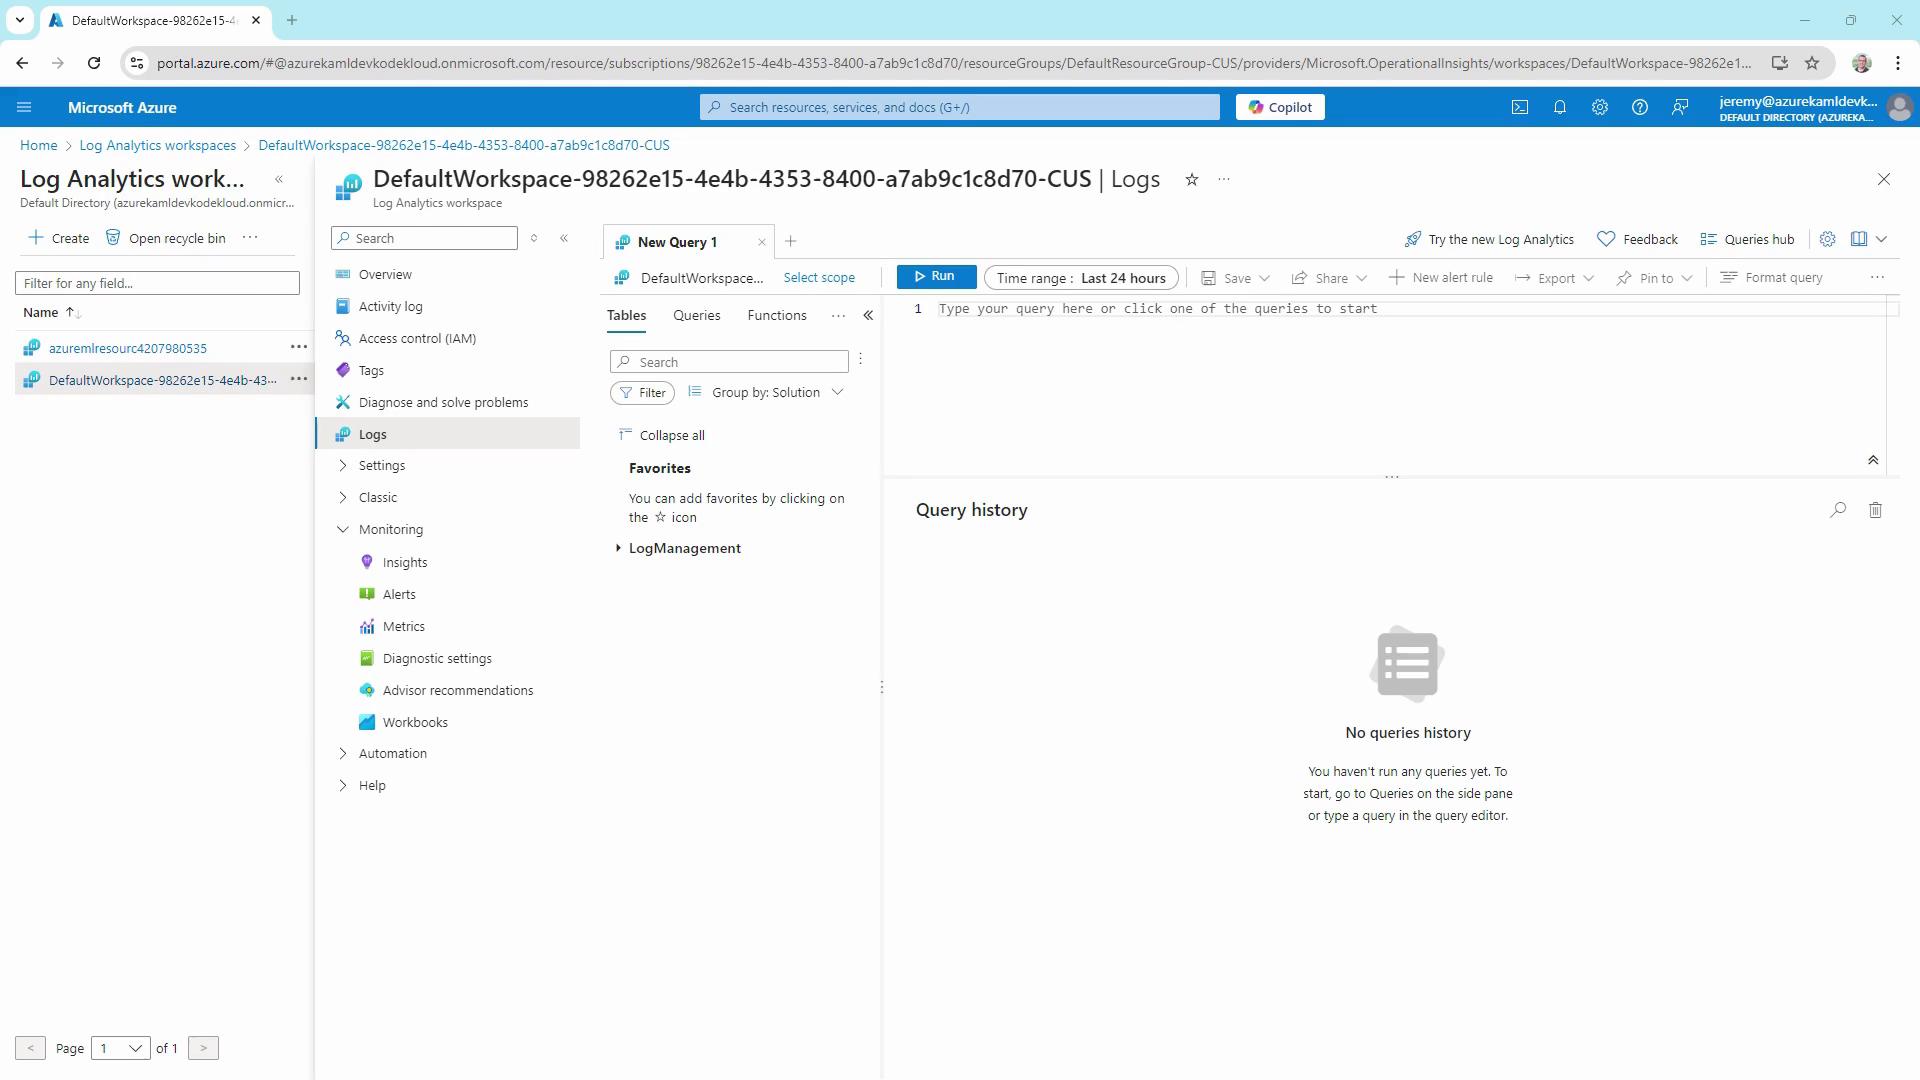Delete query history with trash icon
Screen dimensions: 1920x1080
coord(1875,510)
